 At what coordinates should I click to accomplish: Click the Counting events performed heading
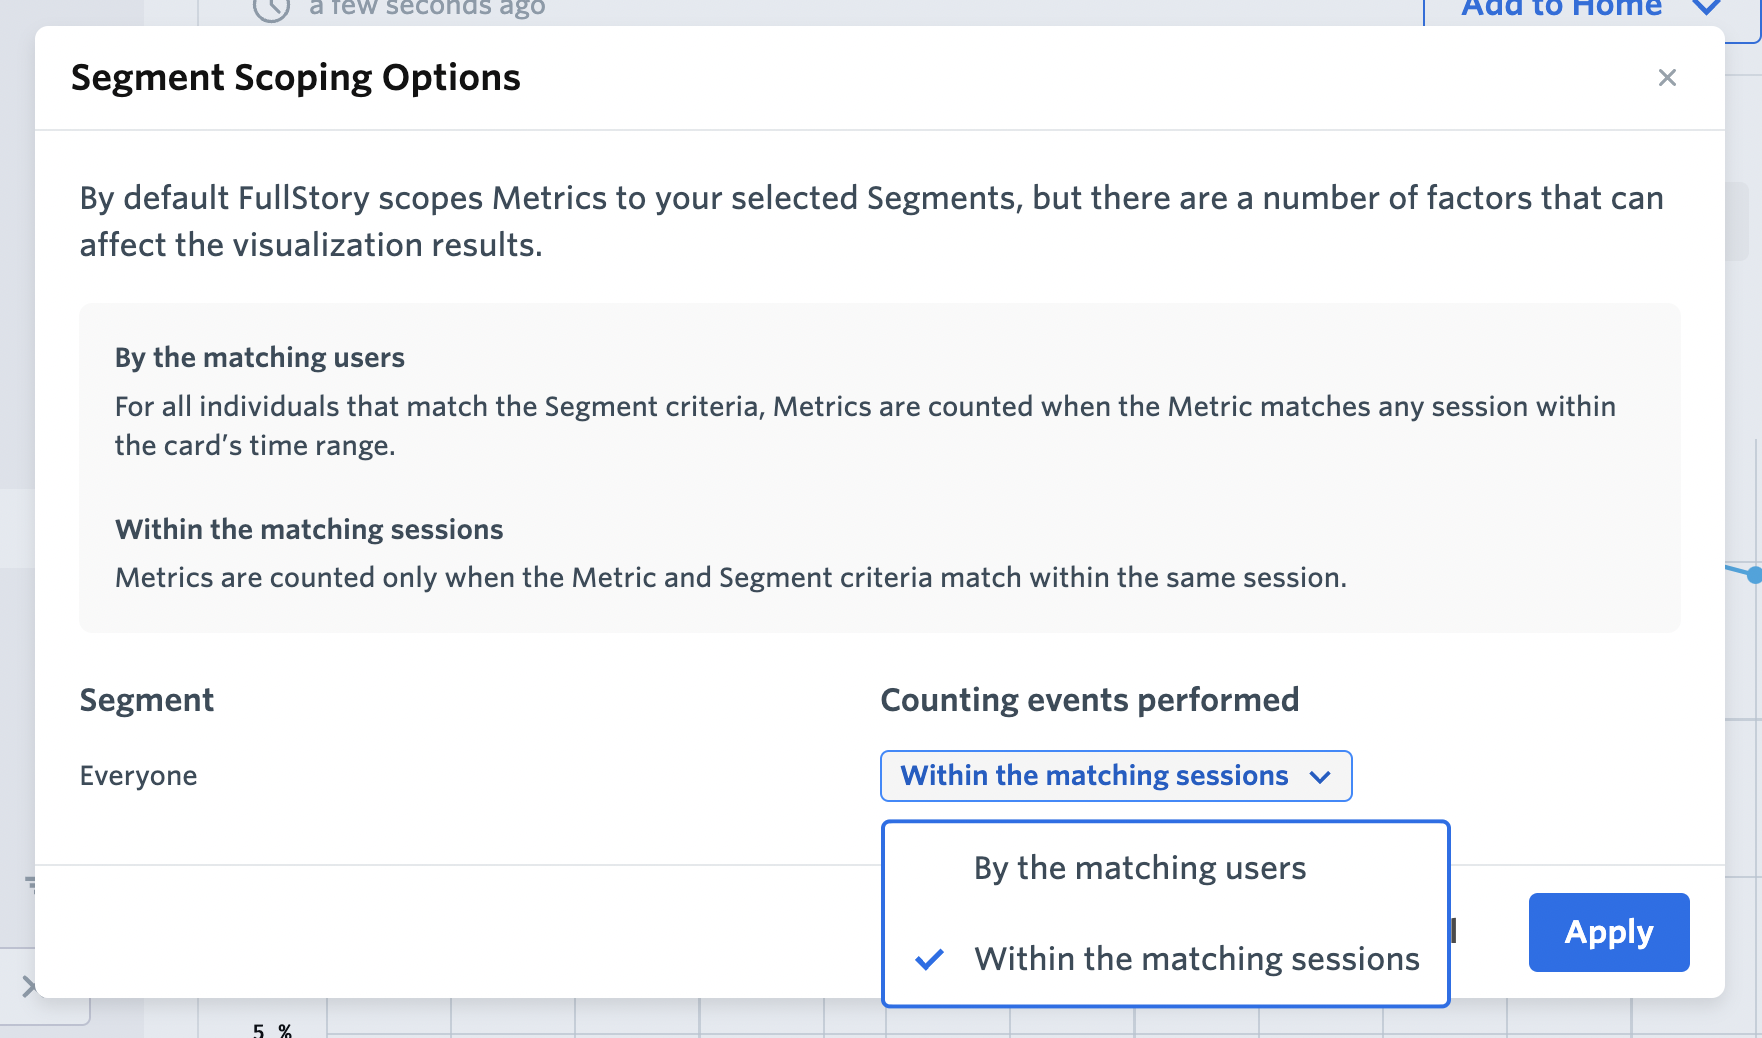[1090, 700]
